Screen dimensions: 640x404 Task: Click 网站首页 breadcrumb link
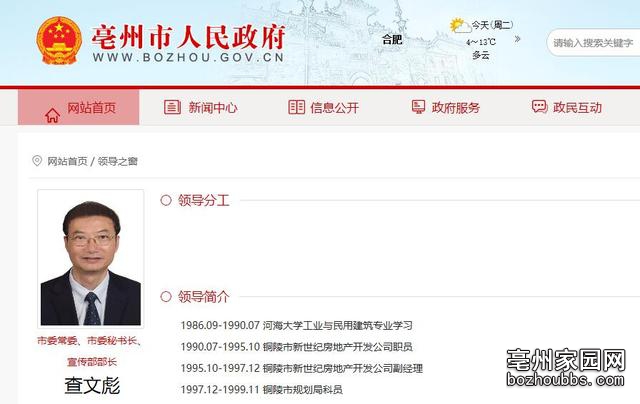(x=67, y=161)
